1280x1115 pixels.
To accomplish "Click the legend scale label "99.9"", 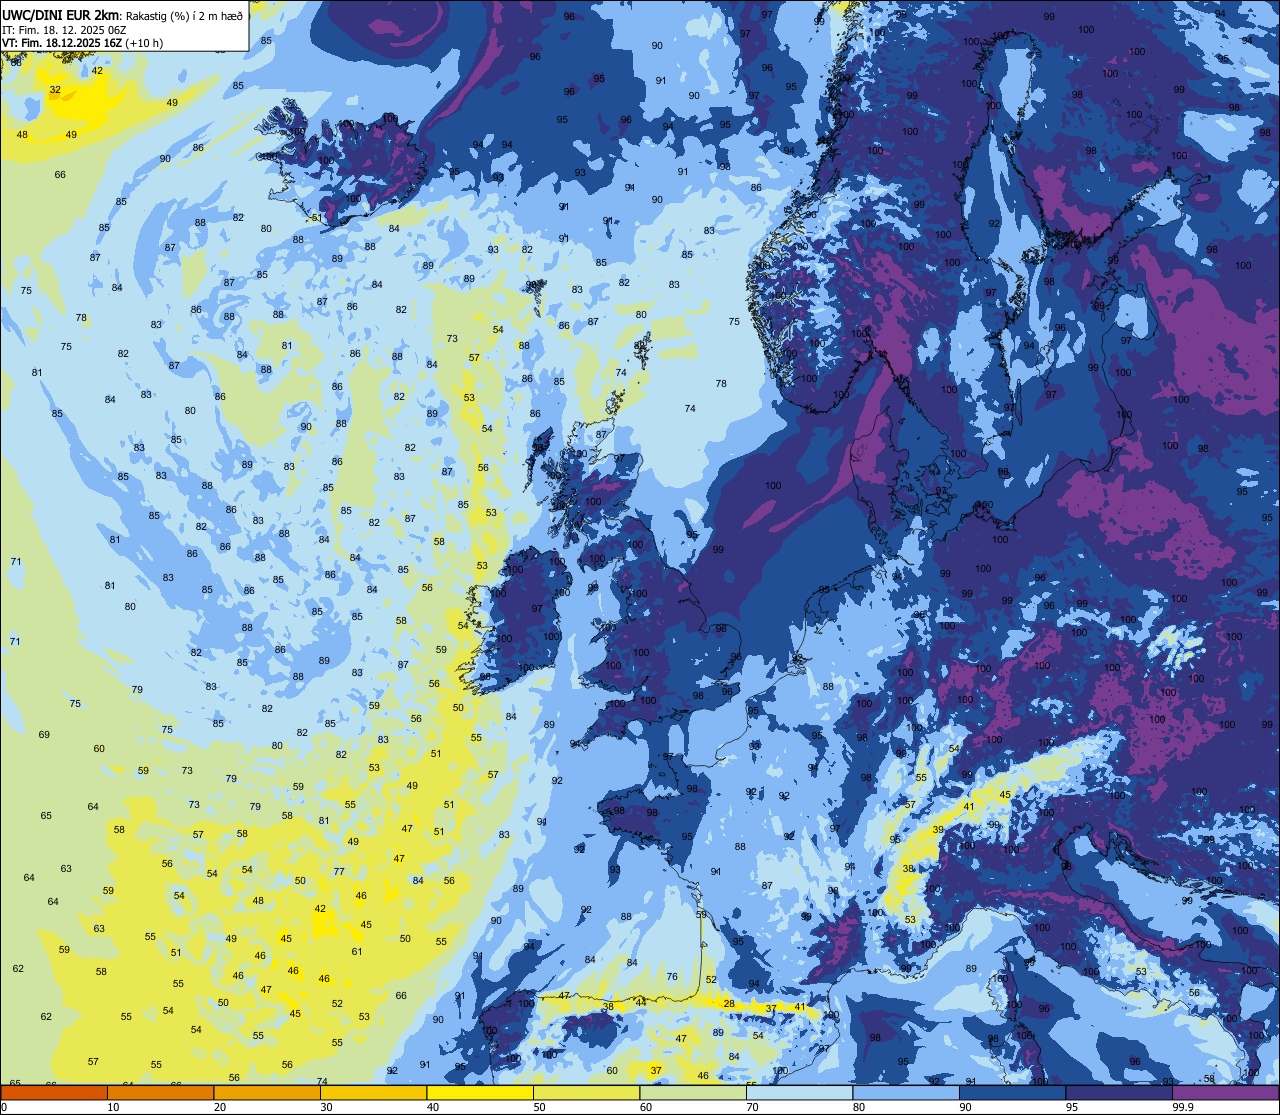I will coord(1183,1107).
